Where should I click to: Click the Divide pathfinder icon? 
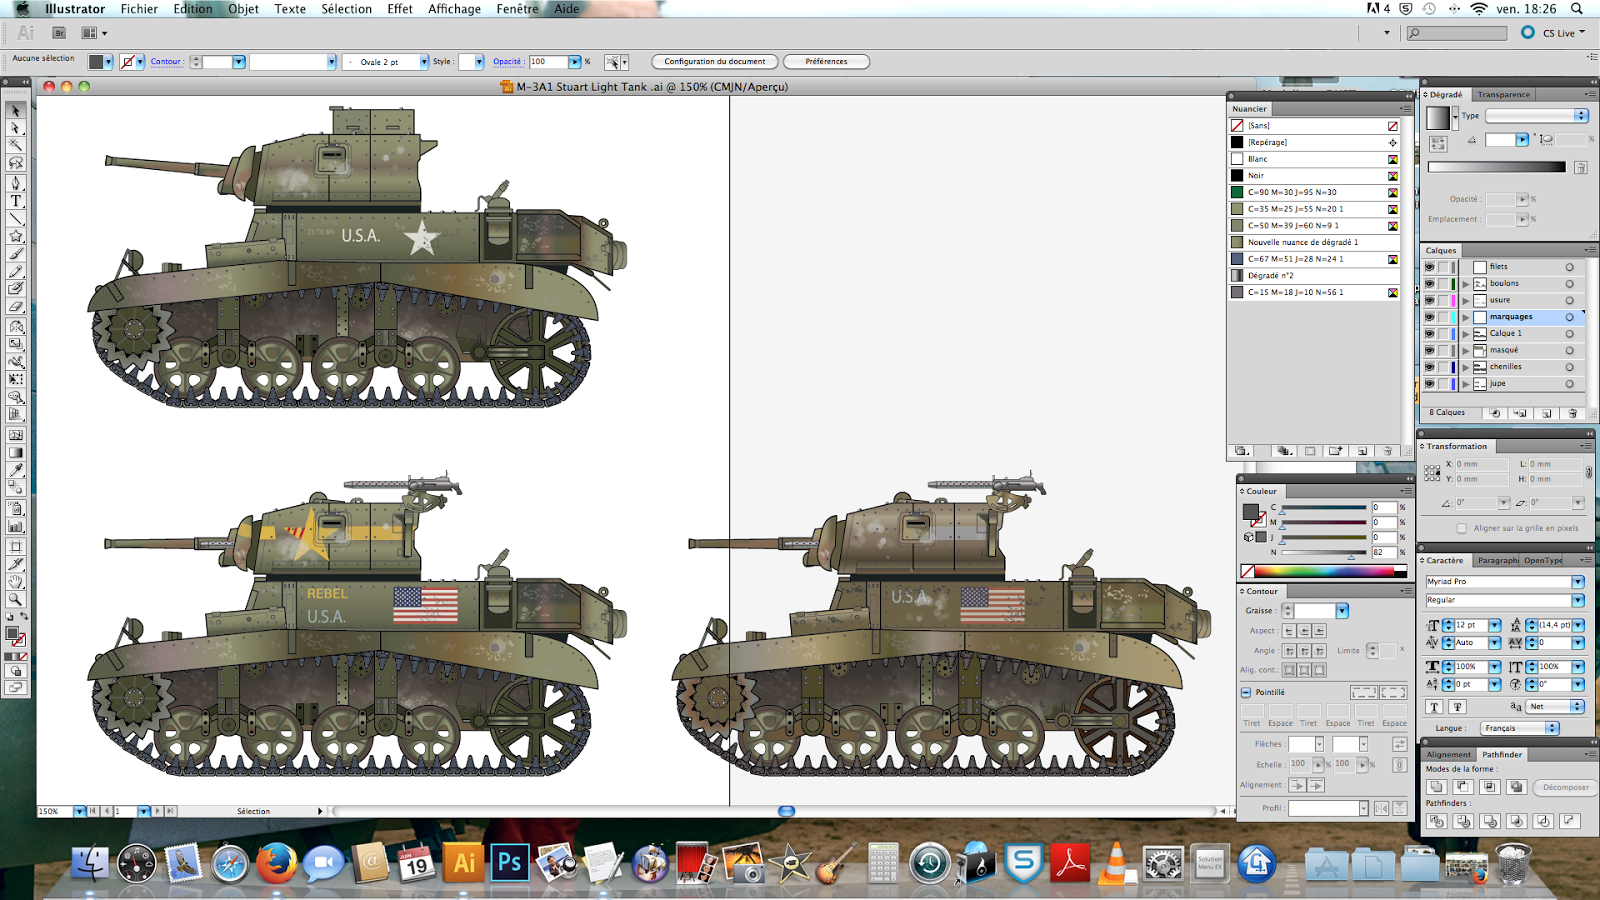tap(1437, 821)
